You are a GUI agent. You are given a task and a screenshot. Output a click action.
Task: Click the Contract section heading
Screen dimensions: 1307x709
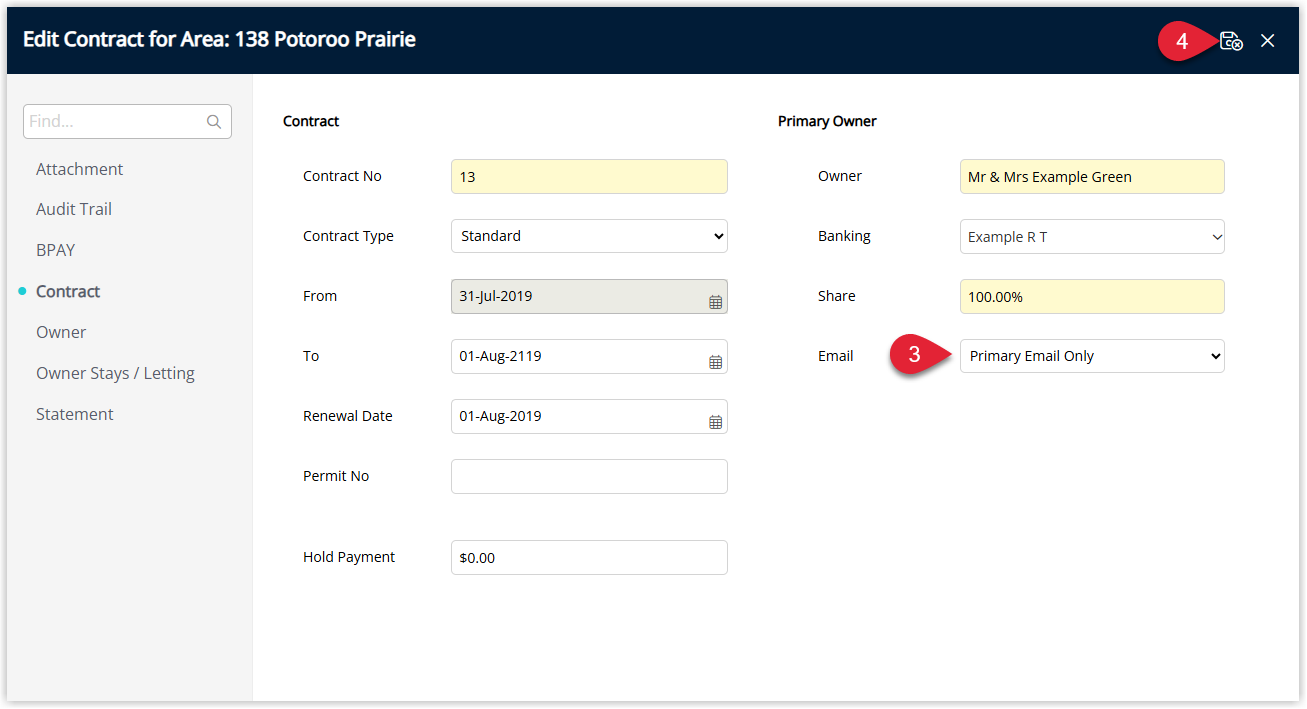tap(311, 121)
